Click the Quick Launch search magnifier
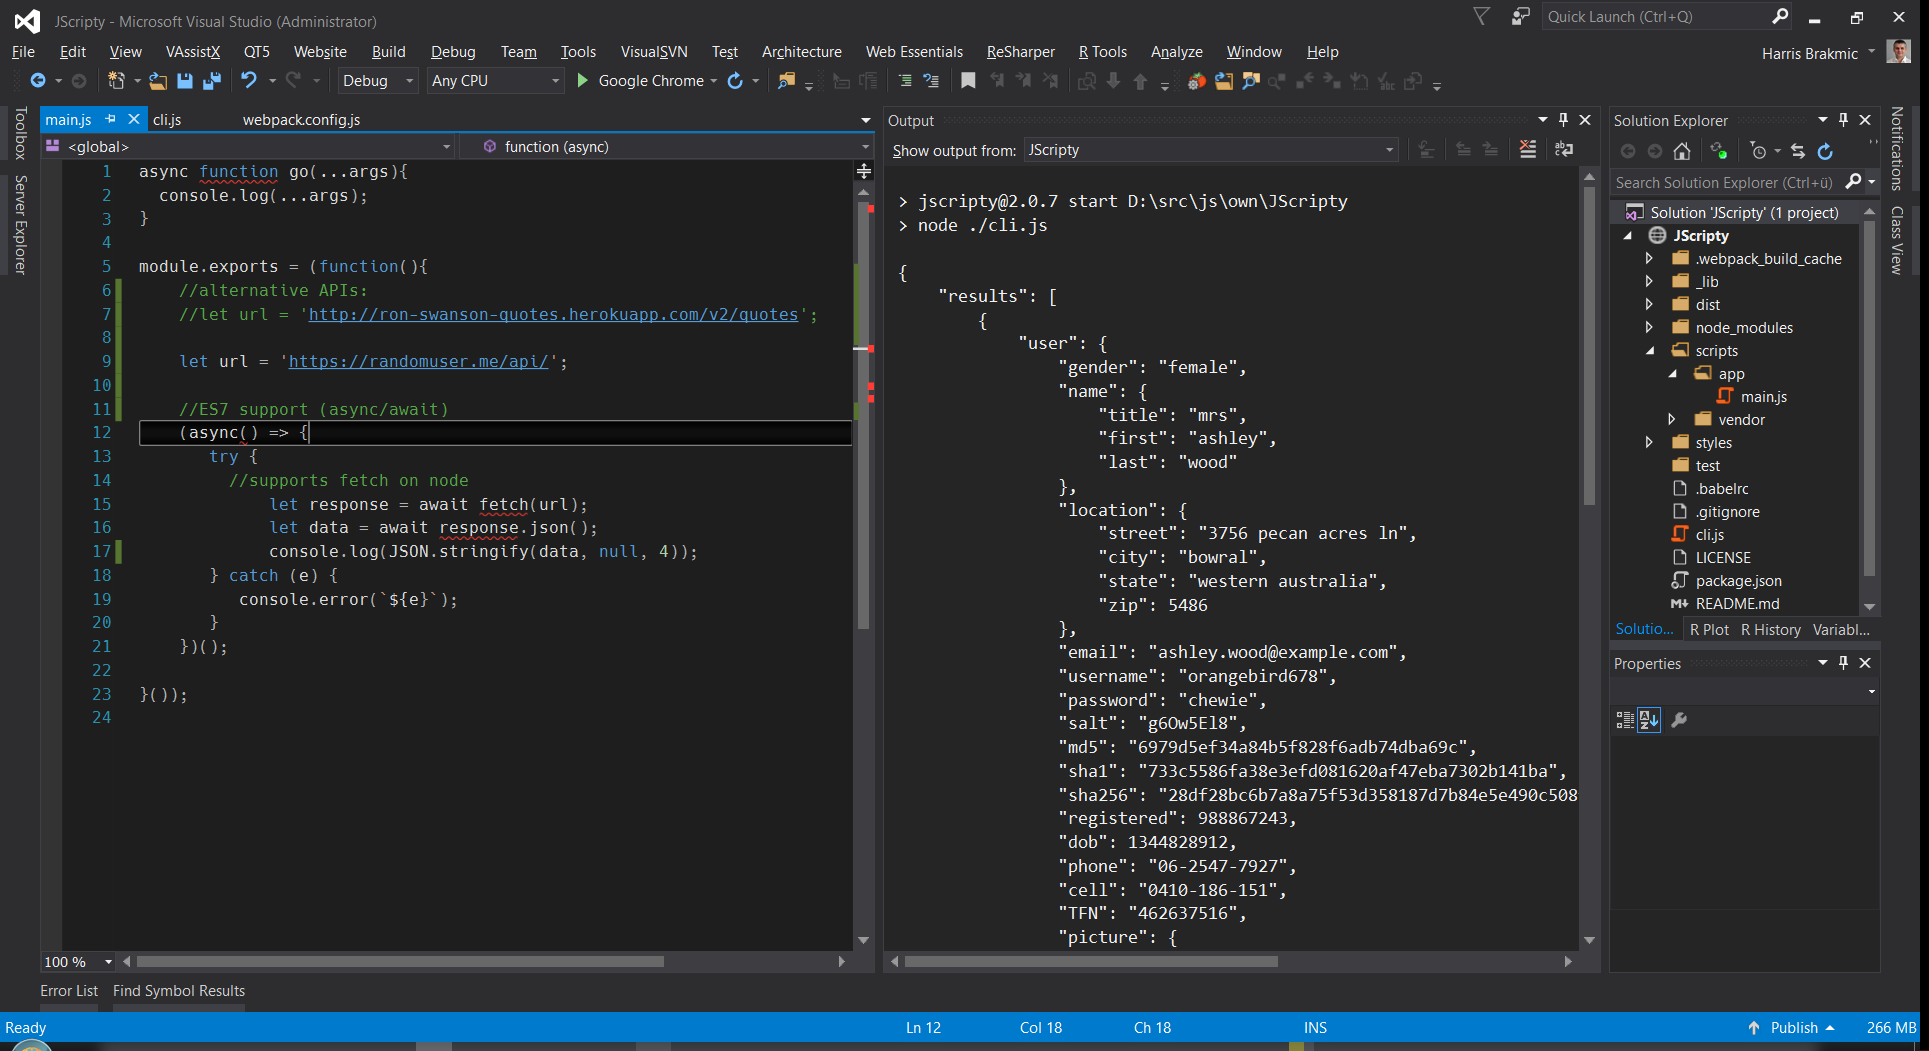The width and height of the screenshot is (1929, 1051). point(1780,16)
